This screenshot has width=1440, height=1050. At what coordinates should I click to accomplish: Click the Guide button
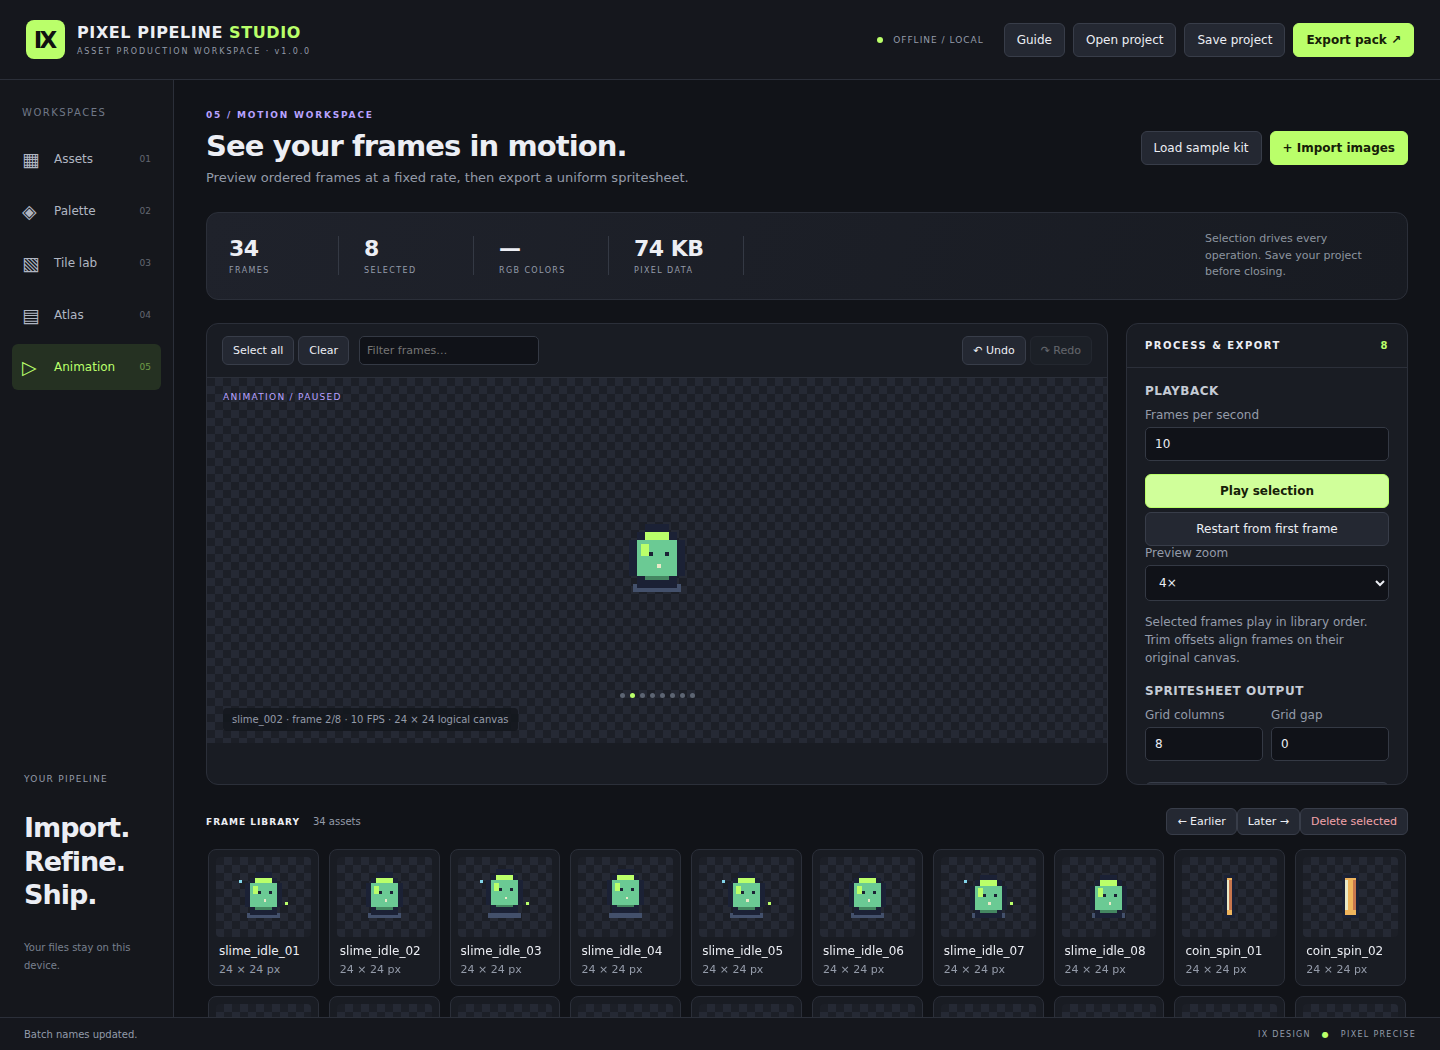pyautogui.click(x=1034, y=40)
